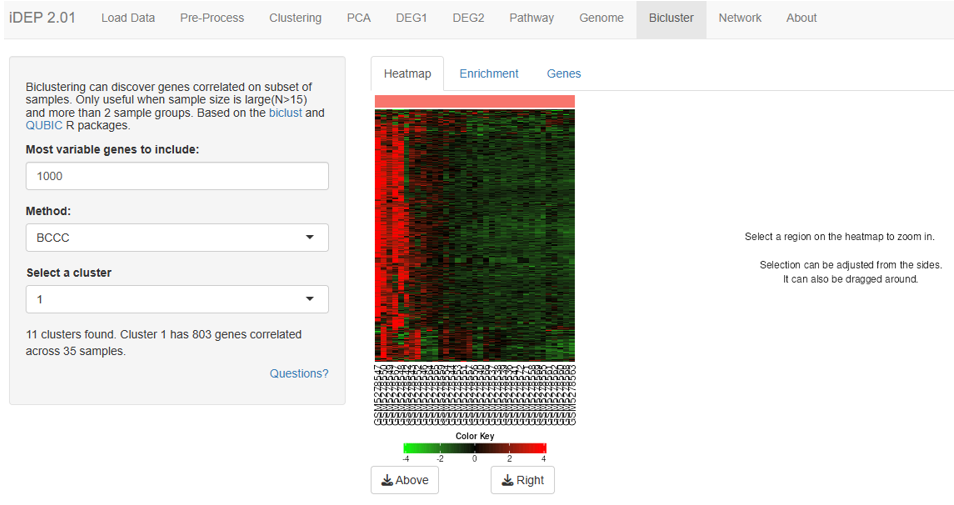Open the Genome tab

pos(601,18)
